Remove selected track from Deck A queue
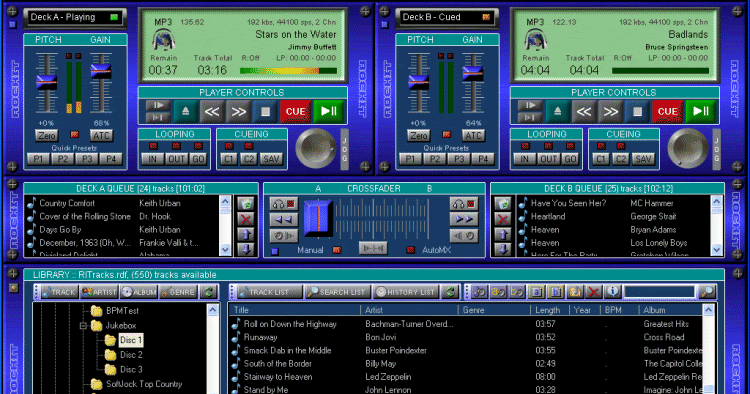Viewport: 750px width, 394px height. click(x=246, y=219)
